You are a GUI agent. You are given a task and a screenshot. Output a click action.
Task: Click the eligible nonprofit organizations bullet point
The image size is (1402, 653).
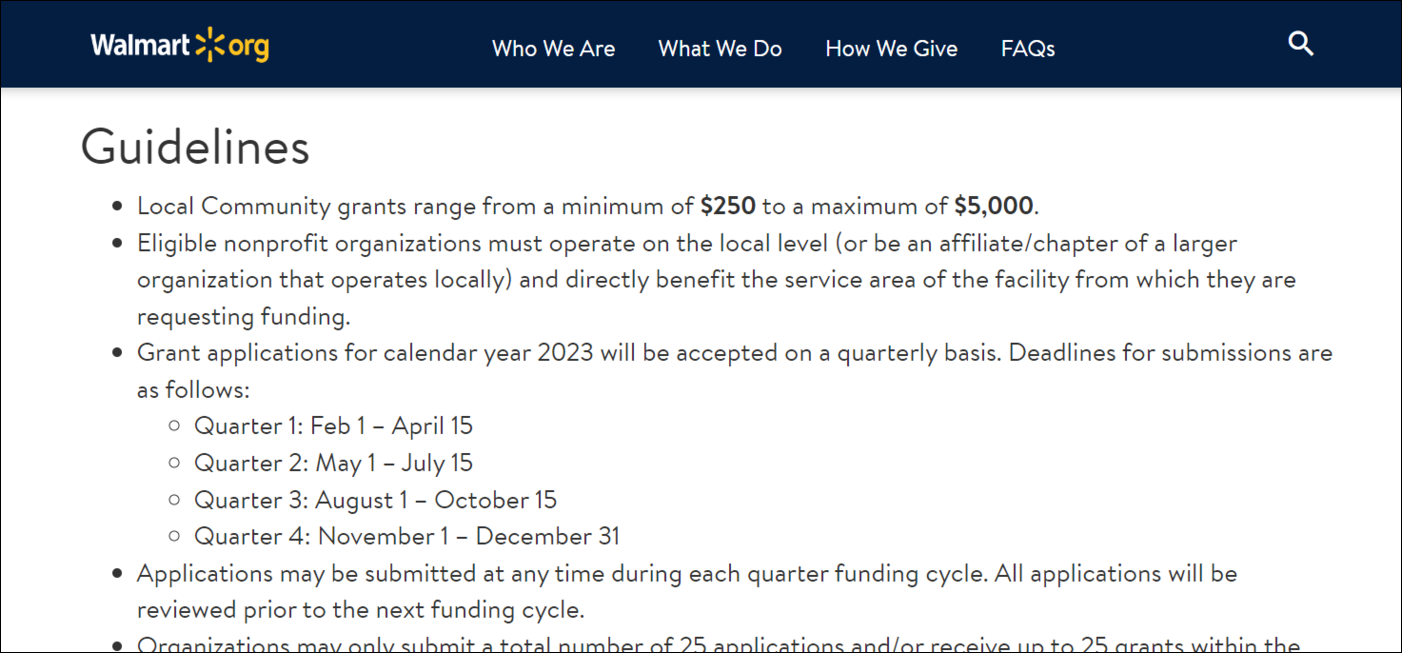687,279
